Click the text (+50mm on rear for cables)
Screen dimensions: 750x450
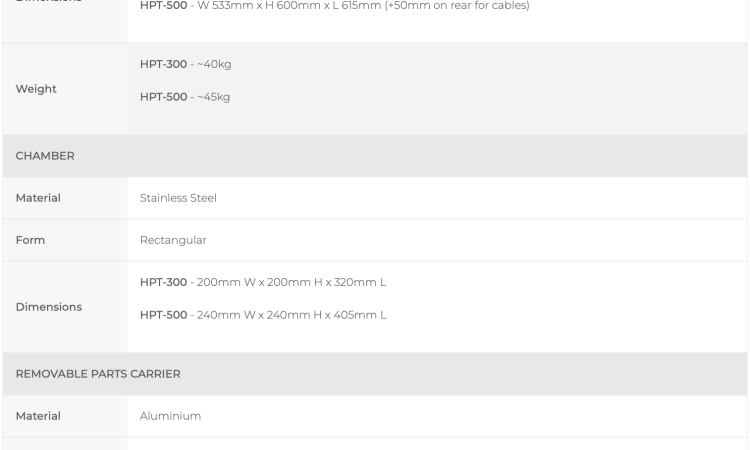pos(457,6)
